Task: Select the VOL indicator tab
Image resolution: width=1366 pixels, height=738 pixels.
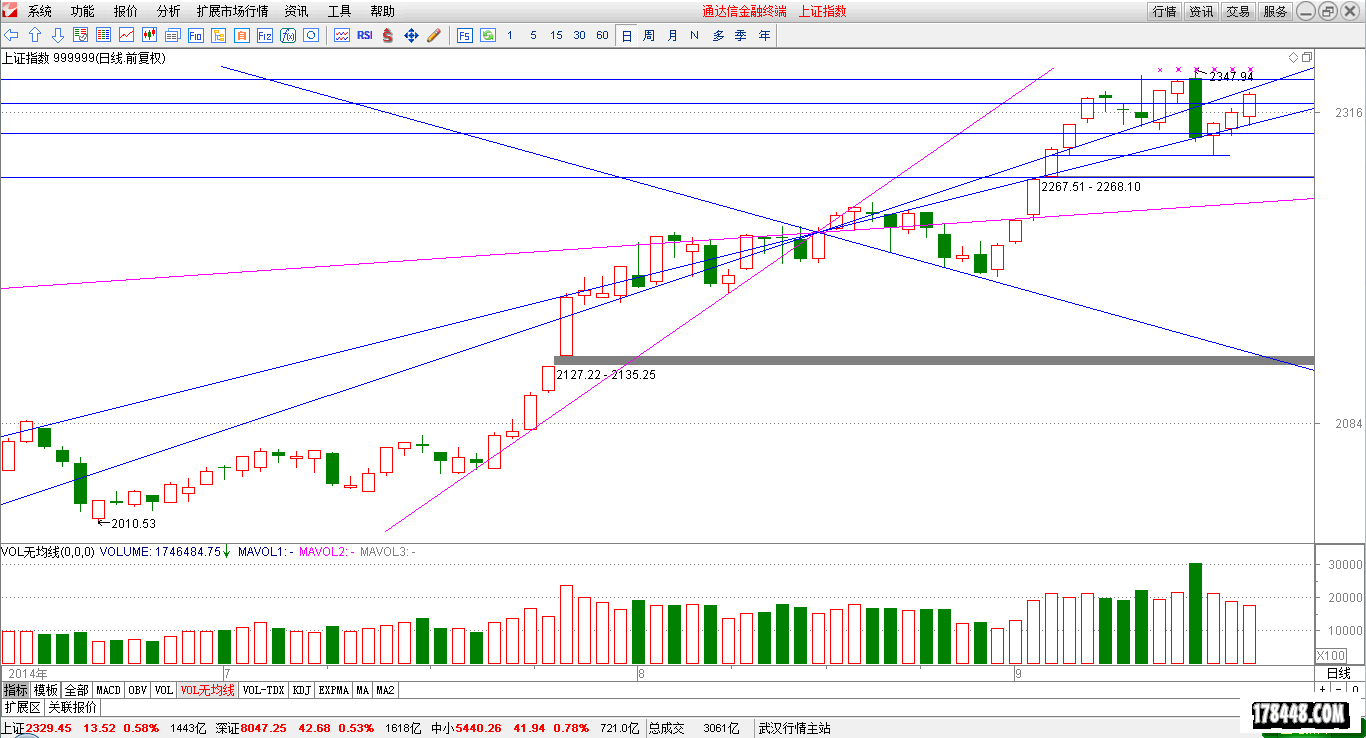Action: [x=164, y=690]
